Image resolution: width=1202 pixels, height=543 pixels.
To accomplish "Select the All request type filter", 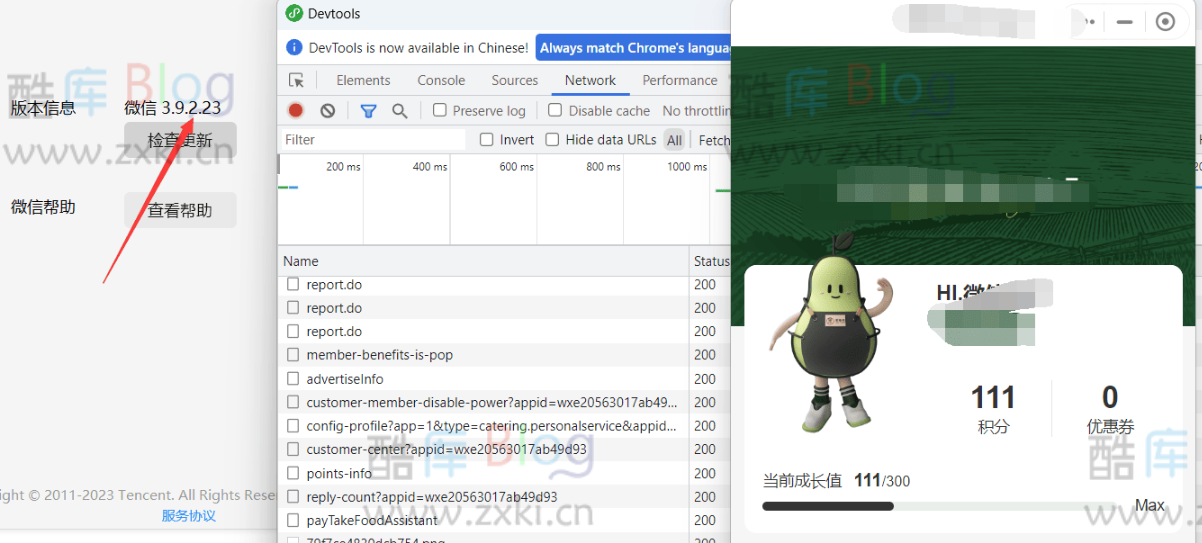I will pos(675,140).
